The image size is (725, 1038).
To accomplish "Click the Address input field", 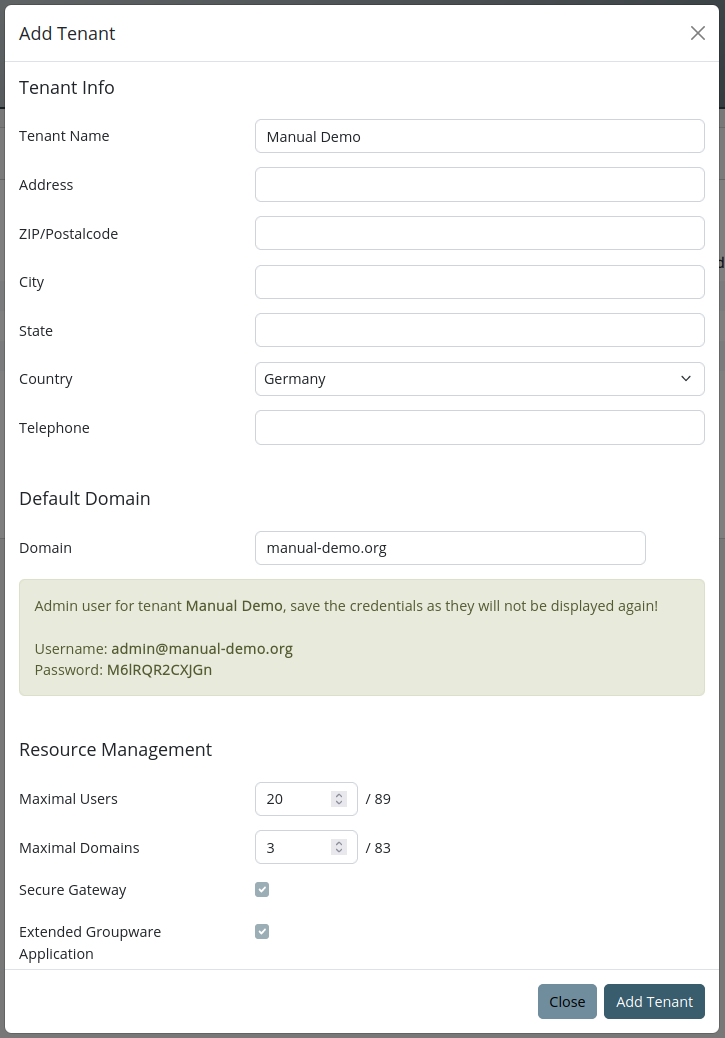I will pos(479,184).
